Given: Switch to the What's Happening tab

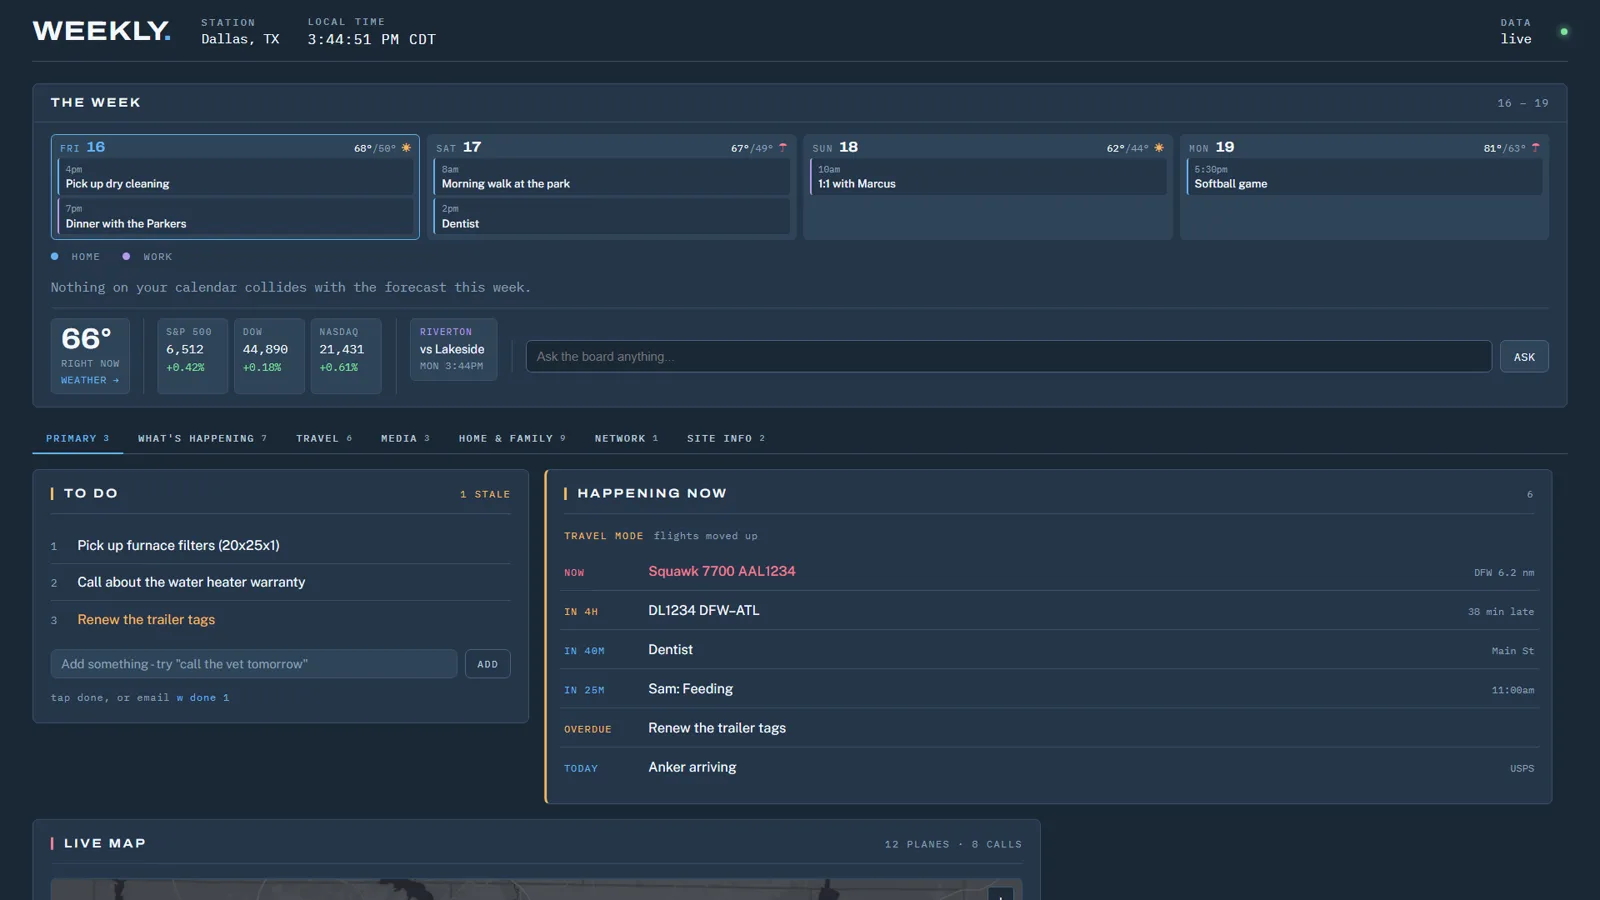Looking at the screenshot, I should point(202,439).
